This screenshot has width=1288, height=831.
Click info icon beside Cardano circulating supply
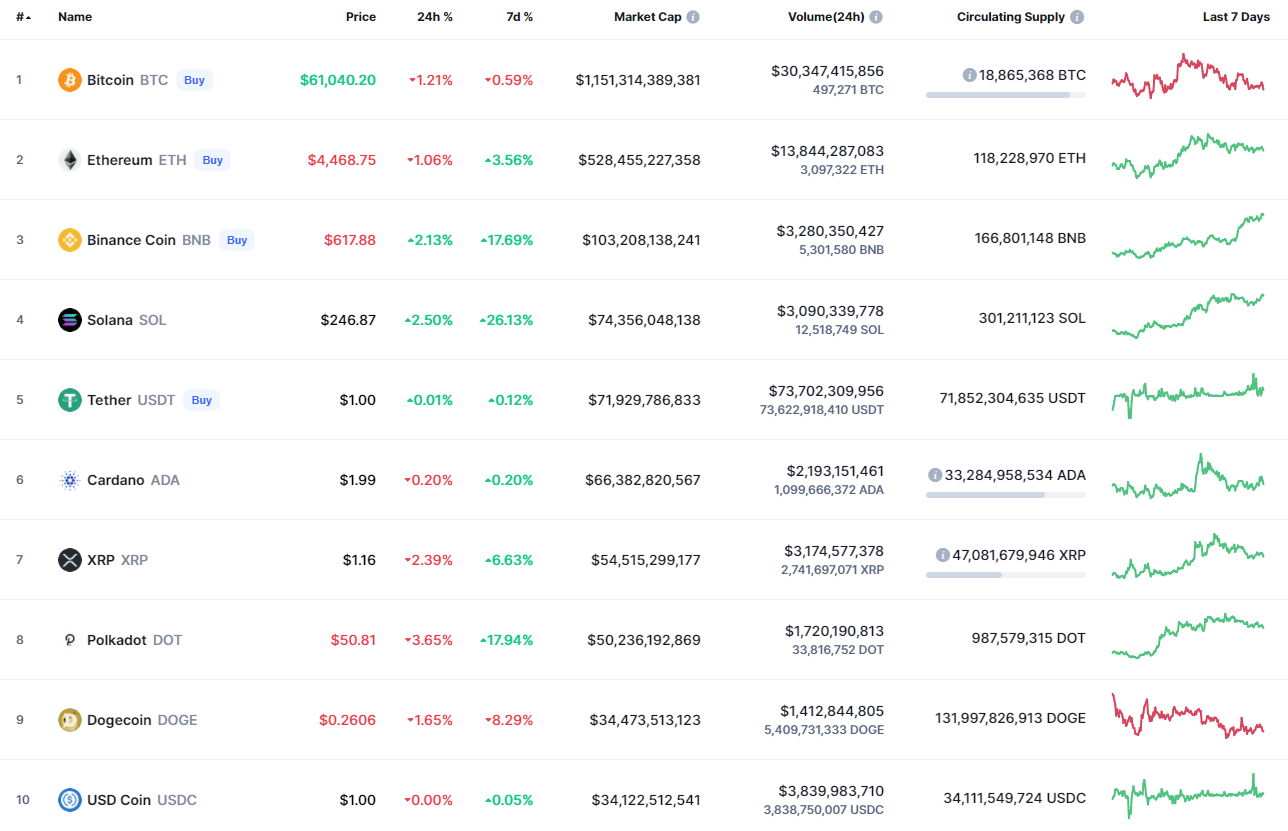pos(935,475)
